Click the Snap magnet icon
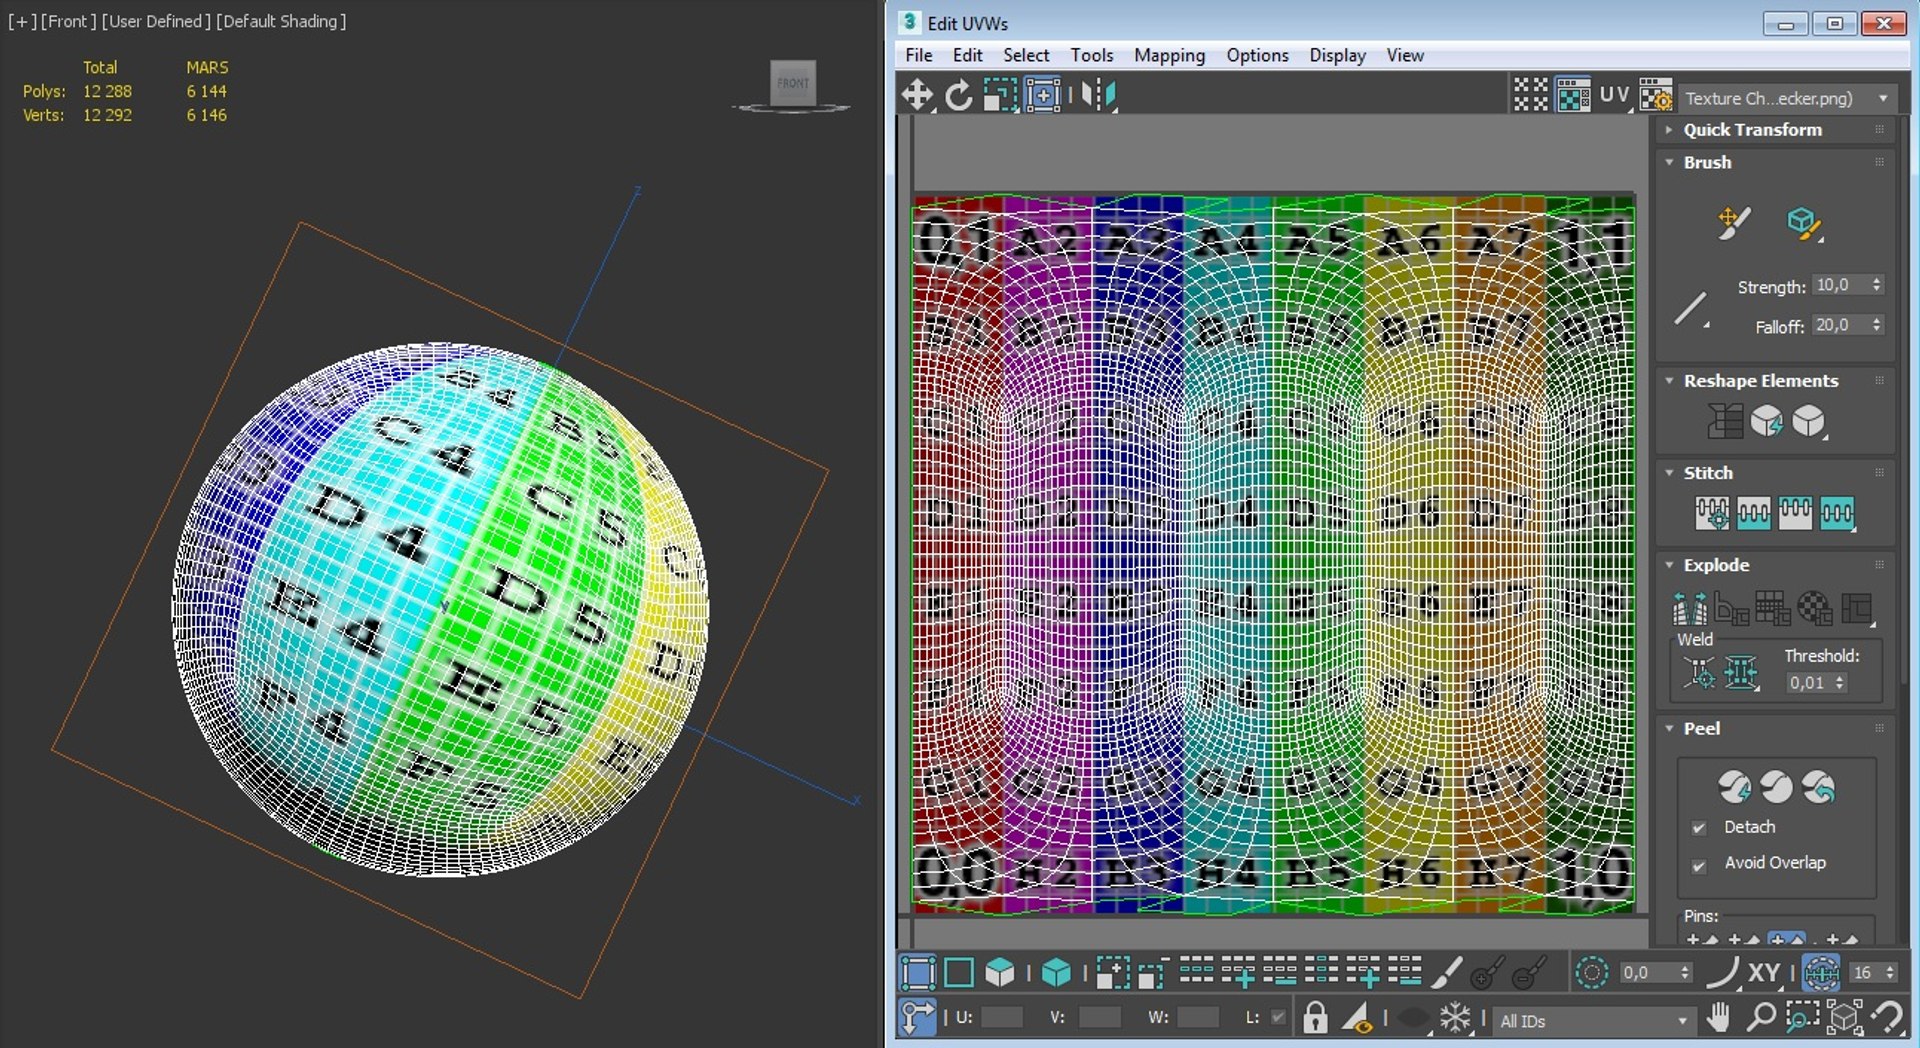Viewport: 1920px width, 1048px height. (x=1886, y=1019)
